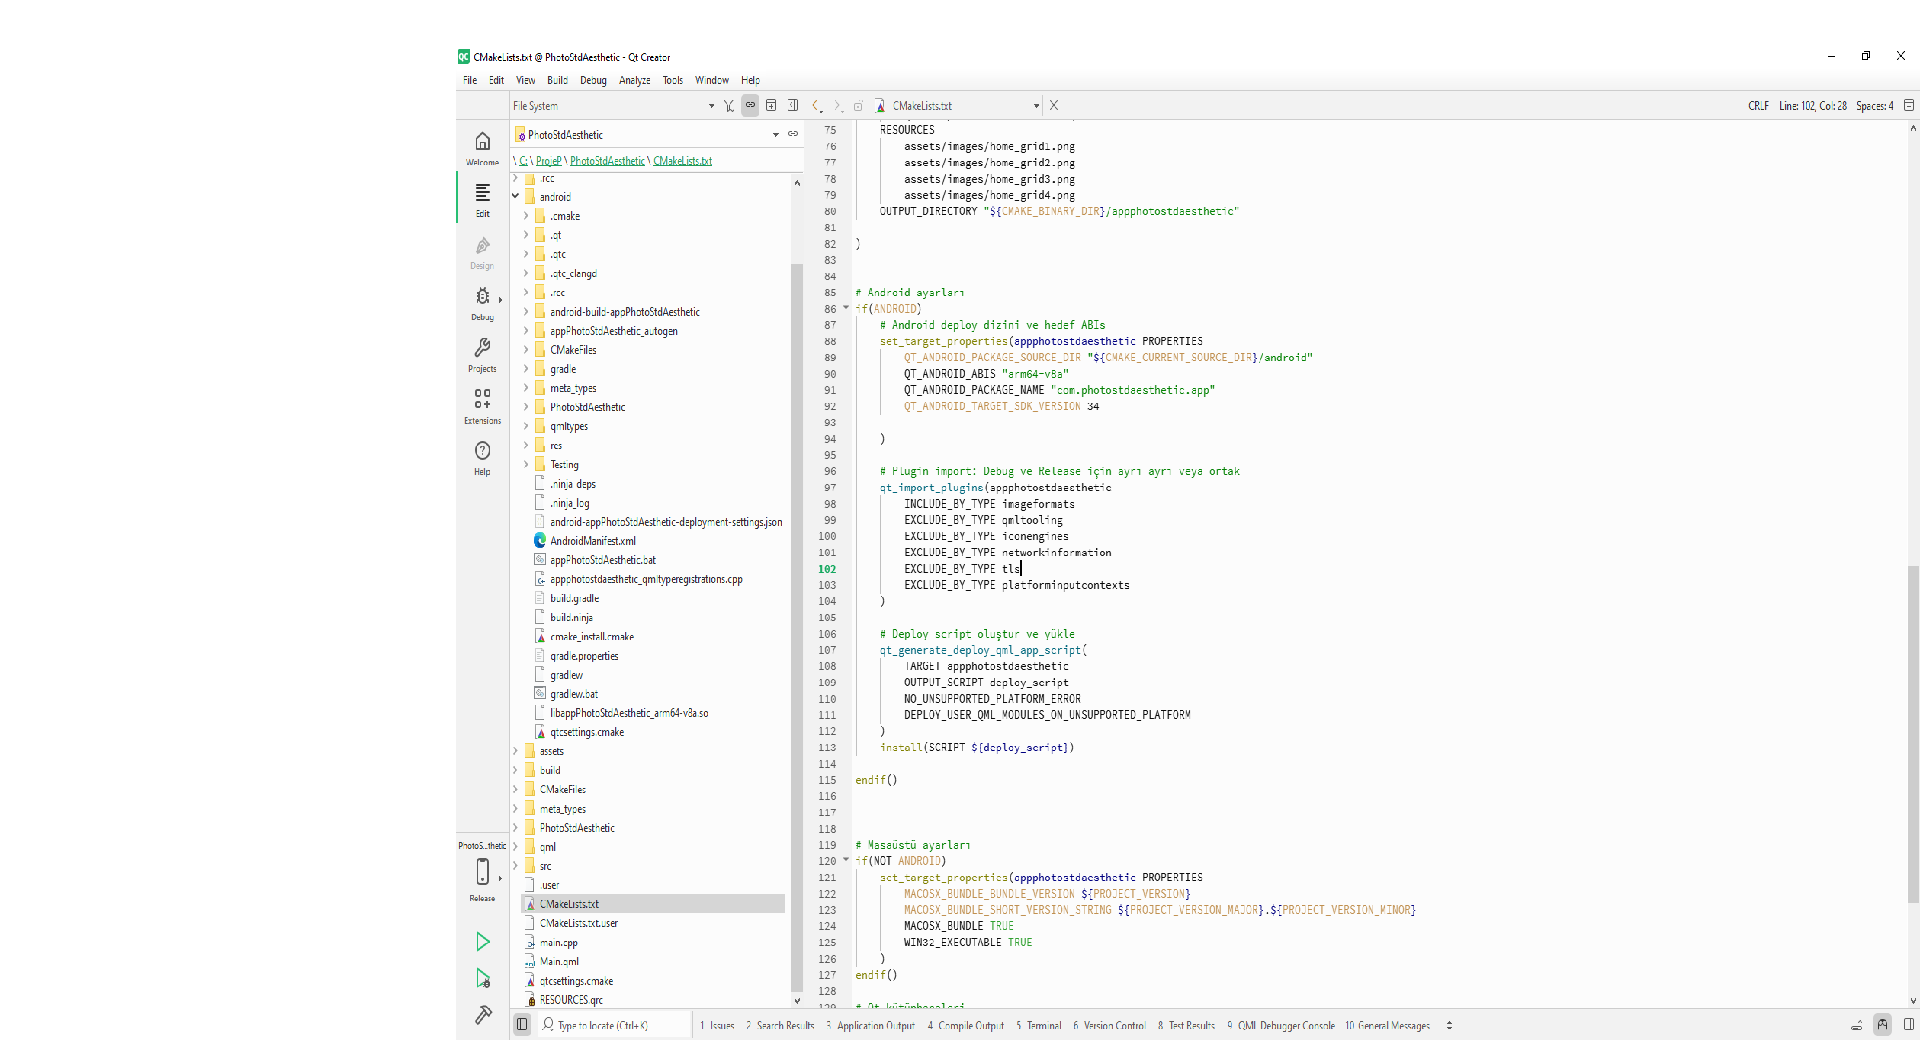Viewport: 1920px width, 1056px height.
Task: Open the Window menu
Action: point(712,80)
